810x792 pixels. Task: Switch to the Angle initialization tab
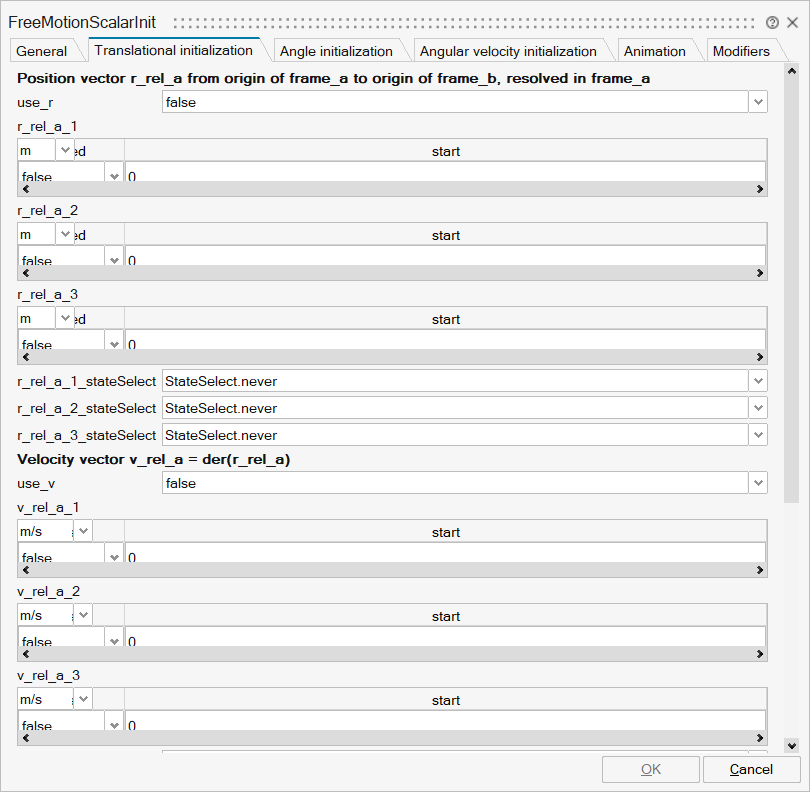click(x=337, y=49)
